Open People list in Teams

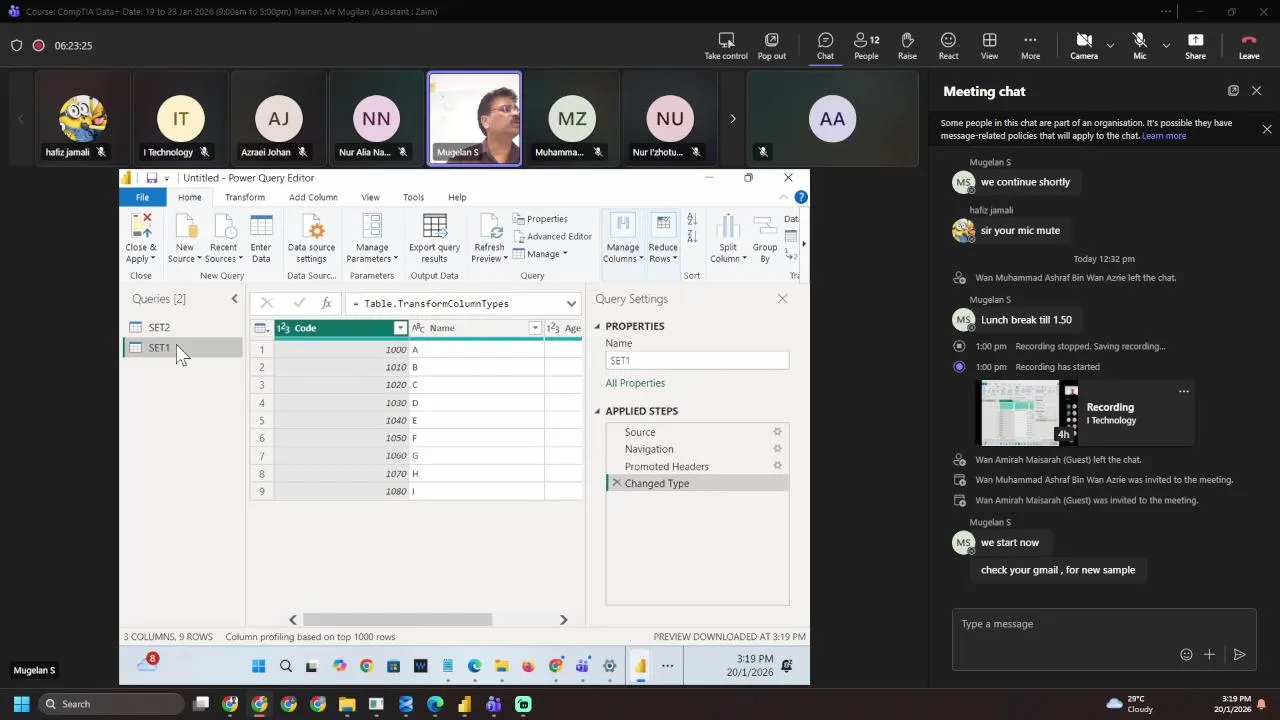[866, 46]
